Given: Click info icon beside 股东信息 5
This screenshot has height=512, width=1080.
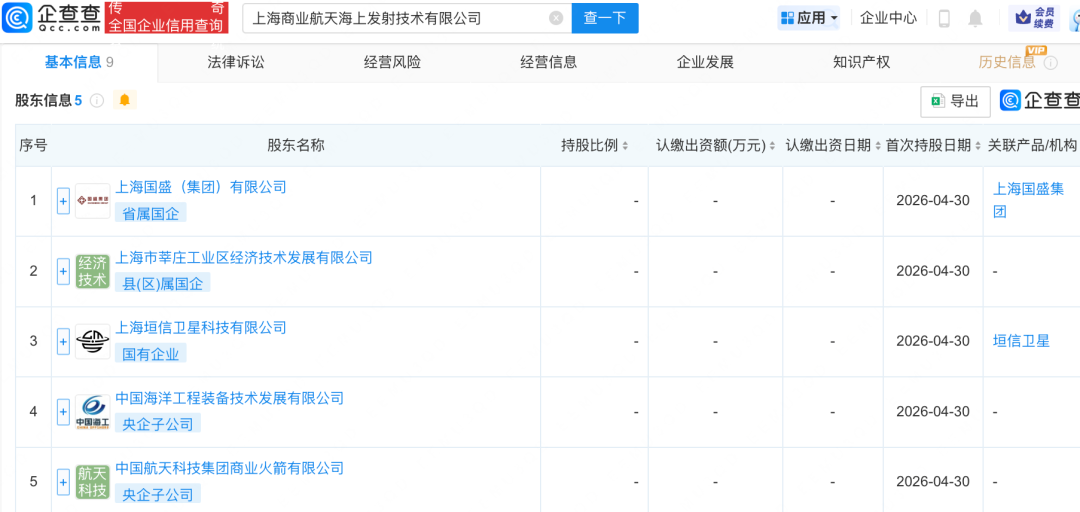Looking at the screenshot, I should coord(97,101).
